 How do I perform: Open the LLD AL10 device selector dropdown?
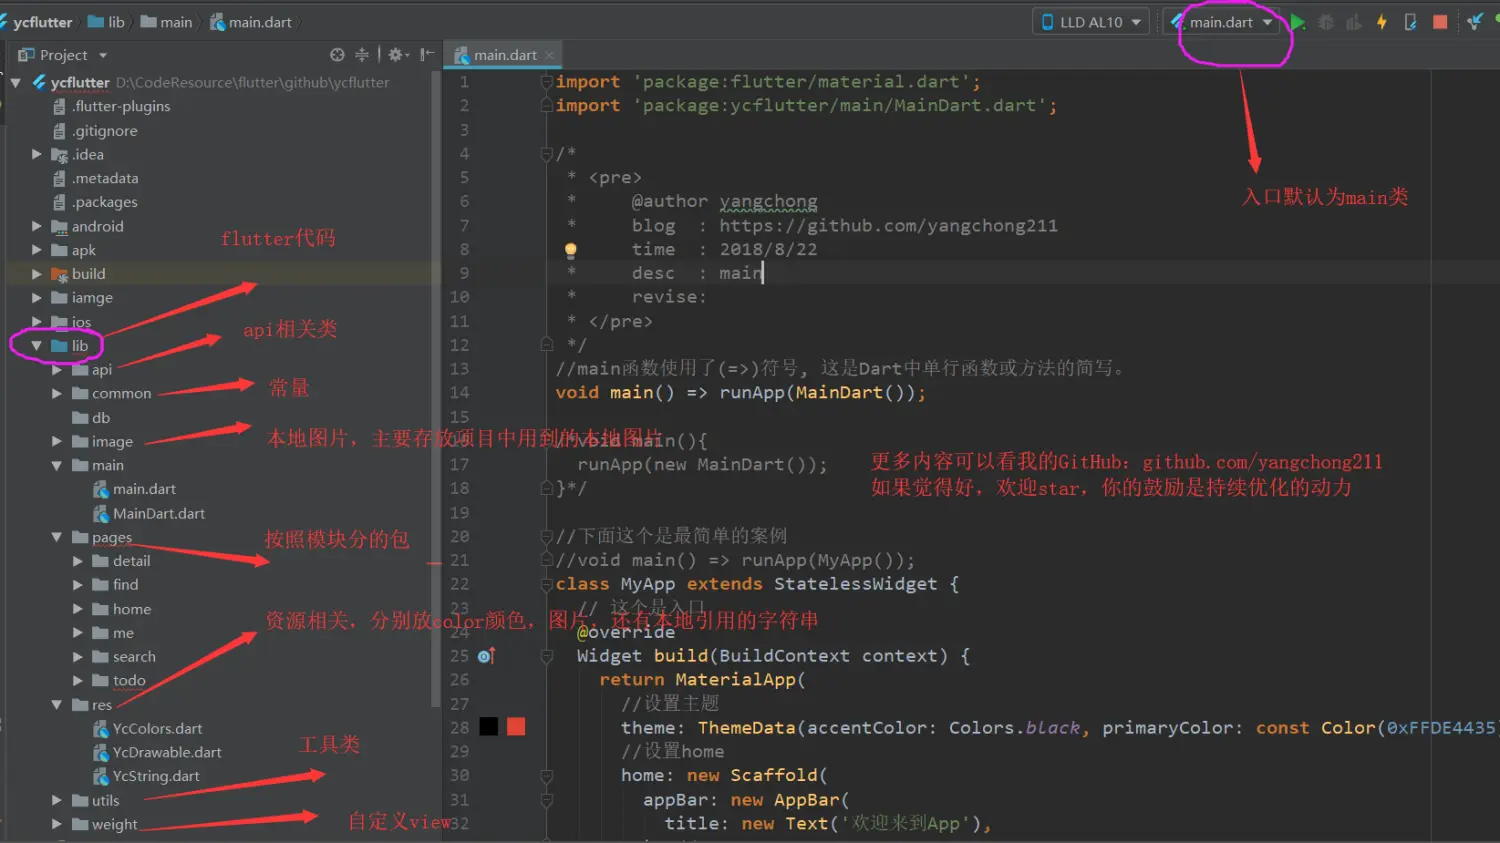(x=1090, y=22)
